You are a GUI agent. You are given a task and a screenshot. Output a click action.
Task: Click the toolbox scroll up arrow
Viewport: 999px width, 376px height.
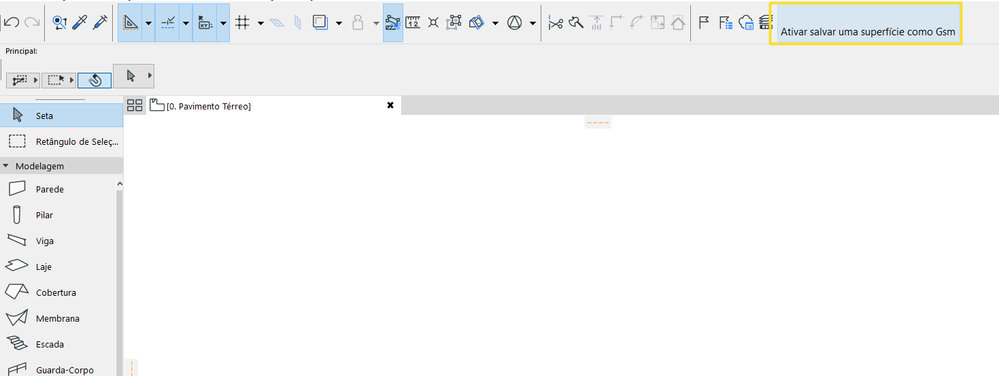point(119,184)
